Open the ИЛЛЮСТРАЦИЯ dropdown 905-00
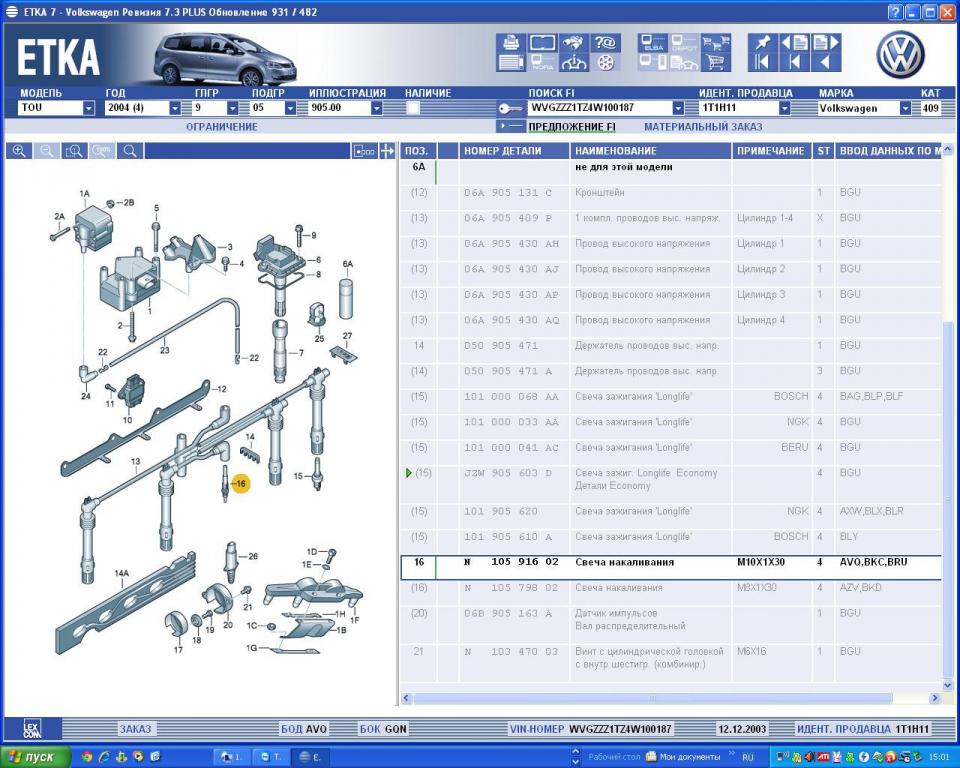 [x=377, y=108]
